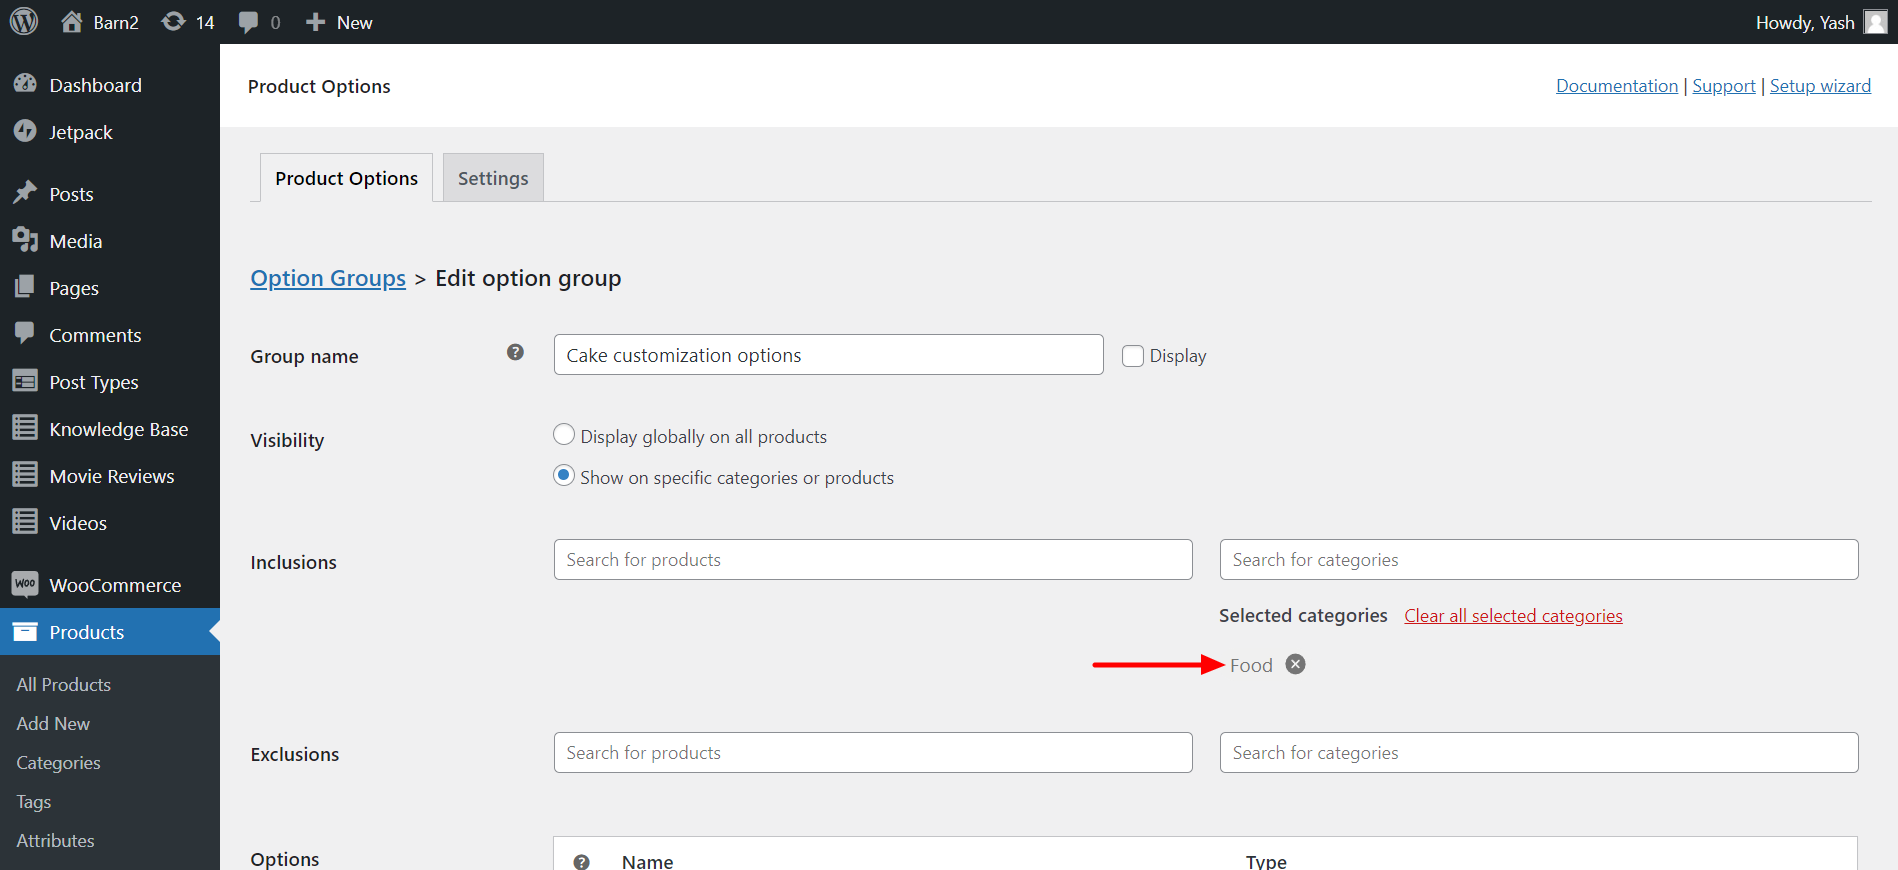
Task: Open the Inclusions Search for categories box
Action: [x=1538, y=560]
